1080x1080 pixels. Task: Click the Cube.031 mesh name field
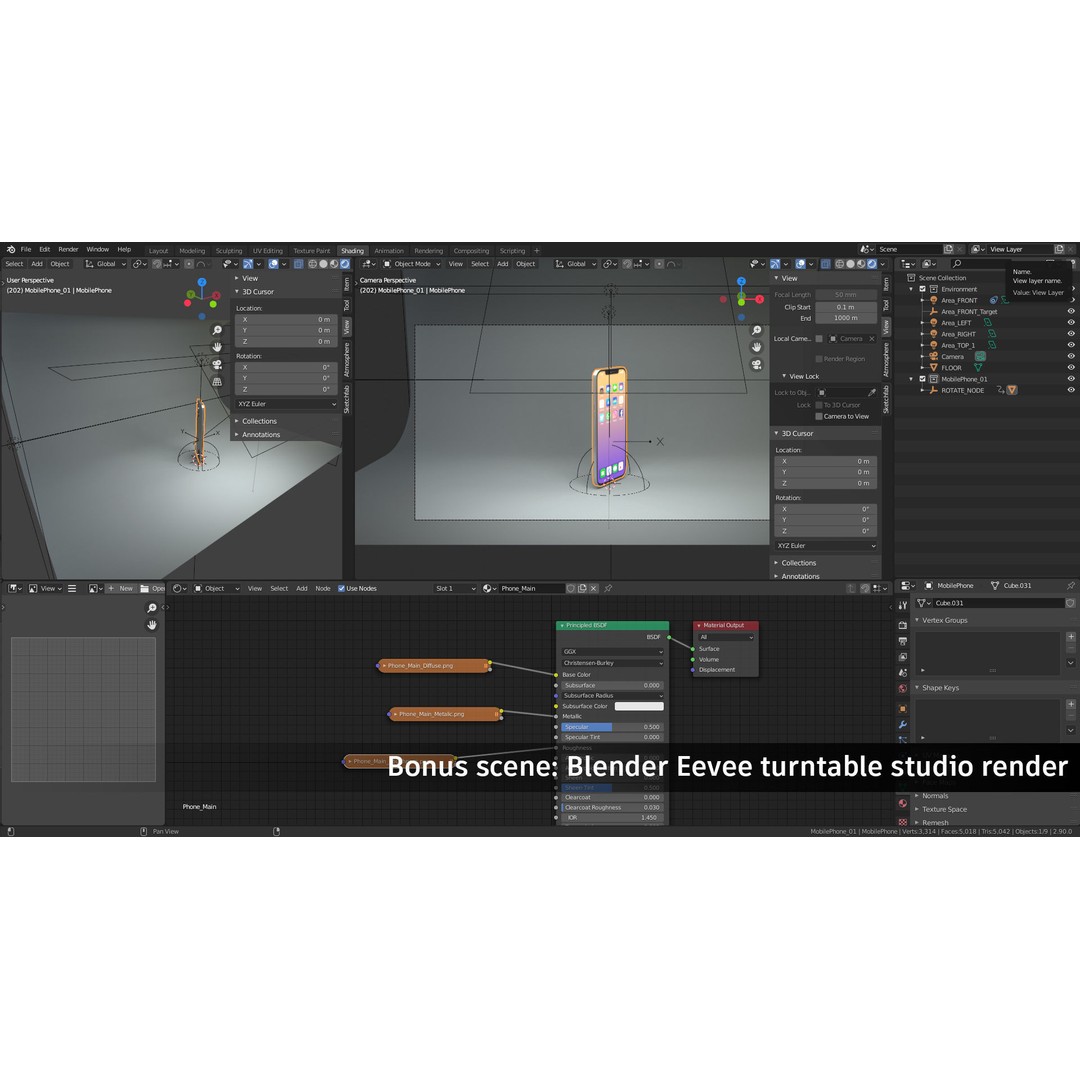(997, 603)
